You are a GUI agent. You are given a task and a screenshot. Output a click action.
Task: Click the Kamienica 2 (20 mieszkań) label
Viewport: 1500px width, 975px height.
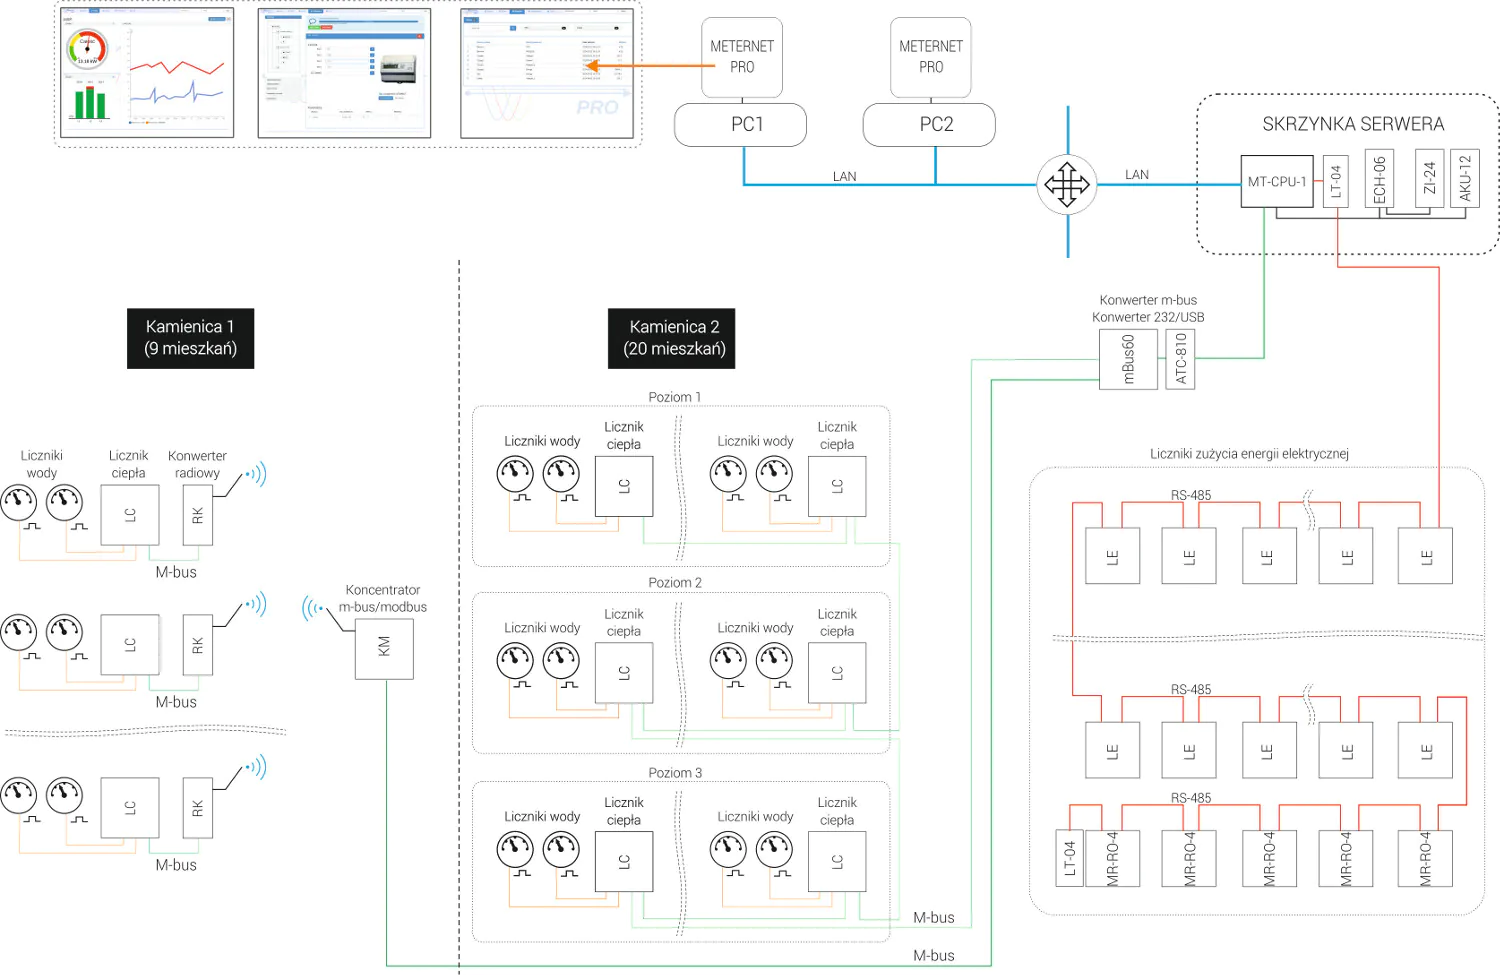click(672, 338)
